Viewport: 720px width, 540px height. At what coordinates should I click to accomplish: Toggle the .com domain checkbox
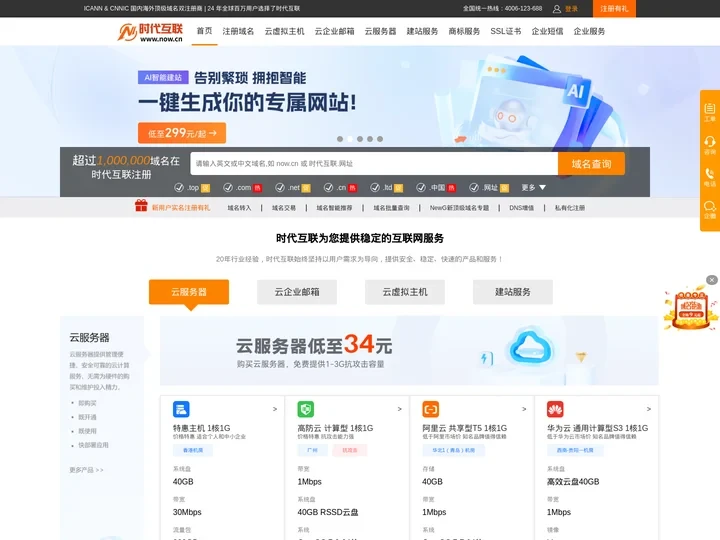click(x=228, y=187)
